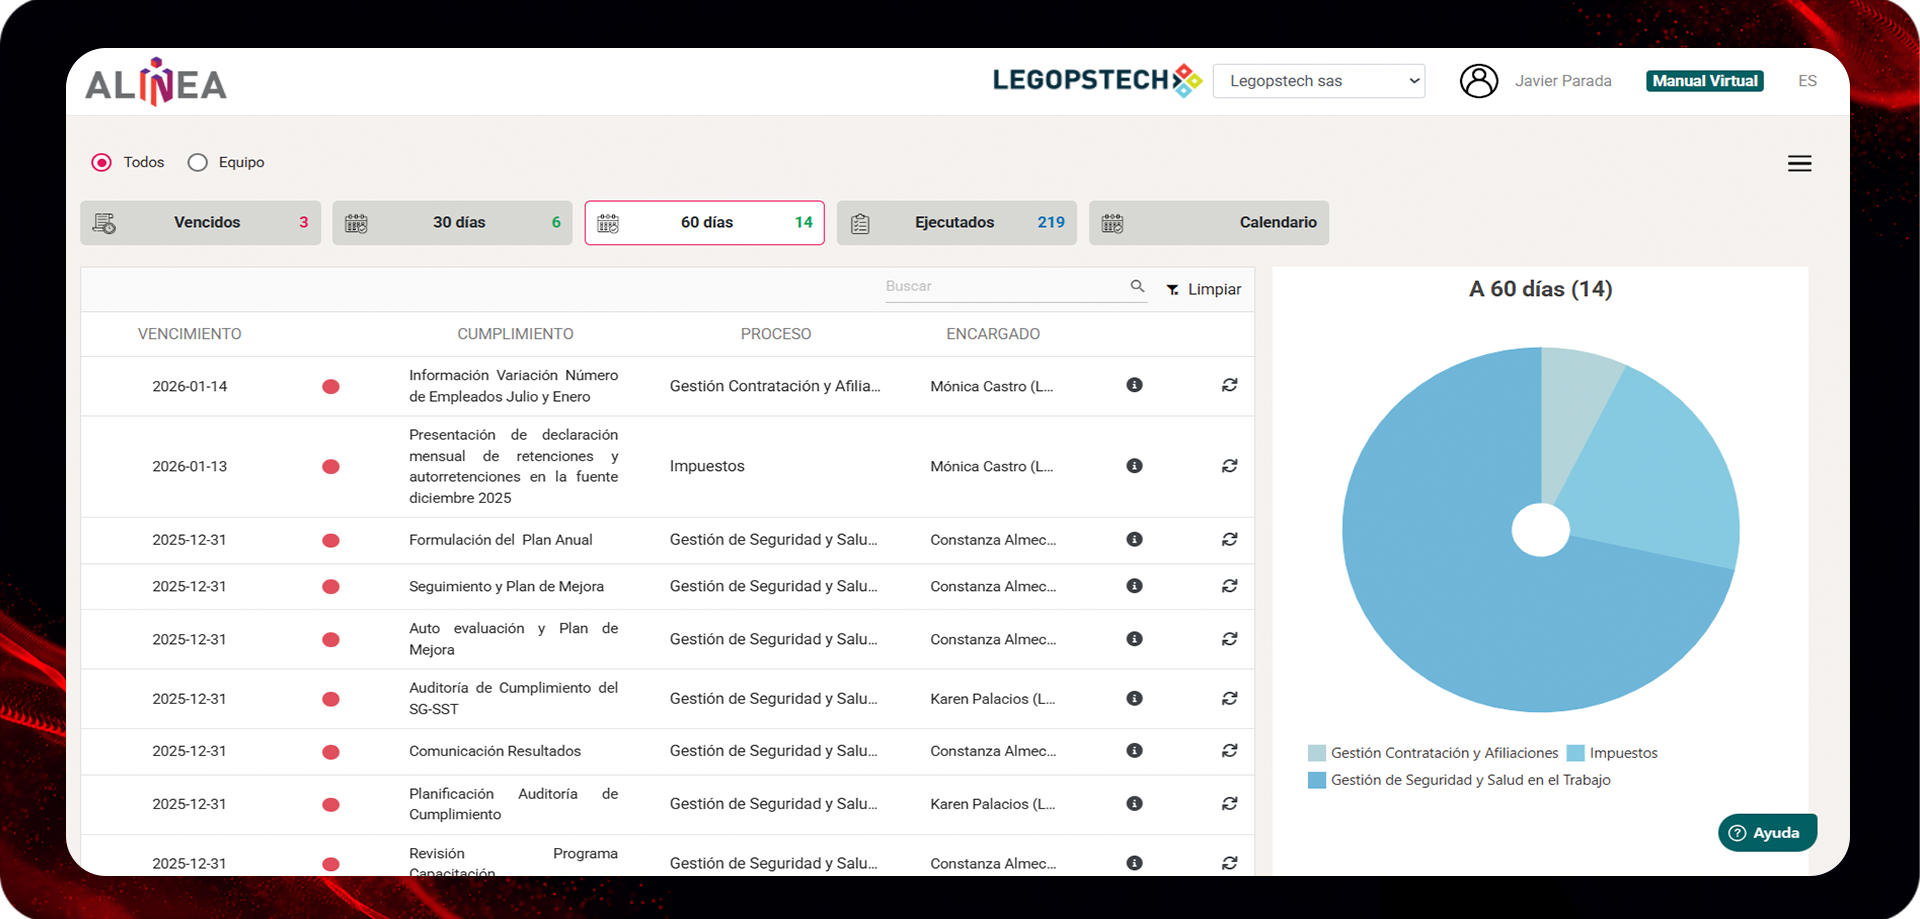
Task: Open the ES language selector
Action: [x=1806, y=81]
